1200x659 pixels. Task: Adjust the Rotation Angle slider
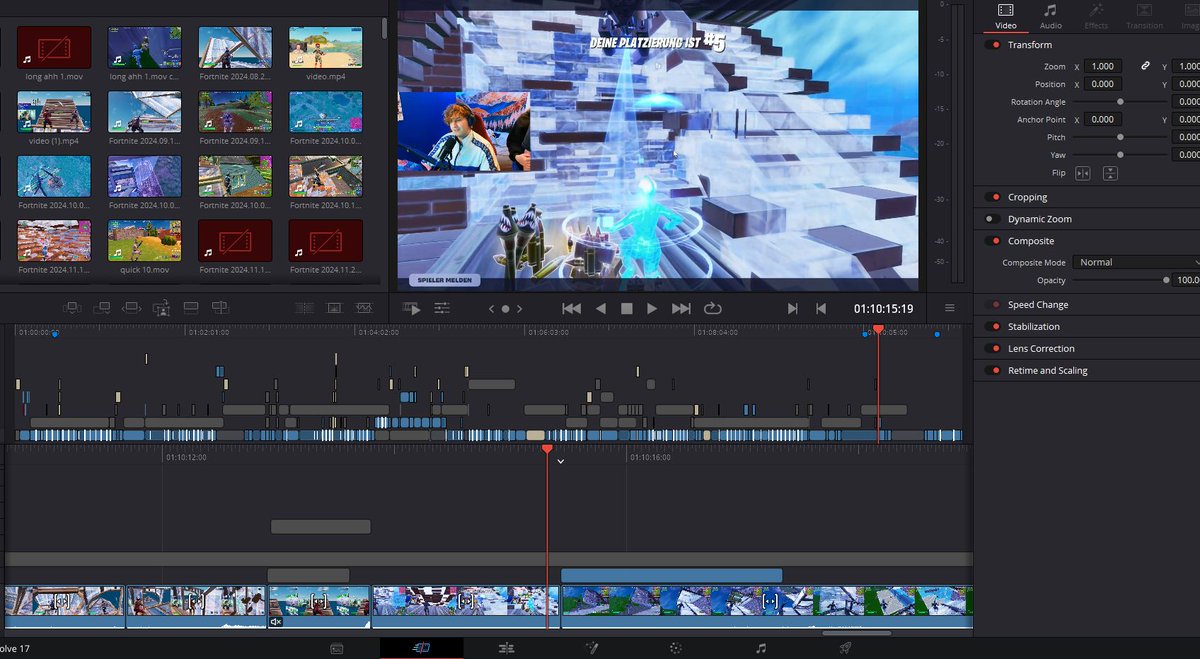pyautogui.click(x=1120, y=102)
